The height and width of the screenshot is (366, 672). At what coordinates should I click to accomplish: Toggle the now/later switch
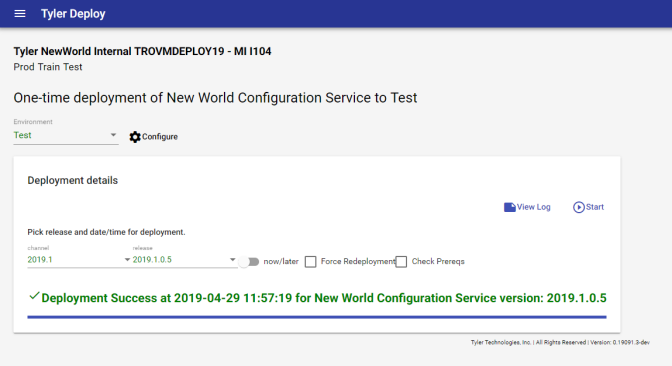[249, 261]
